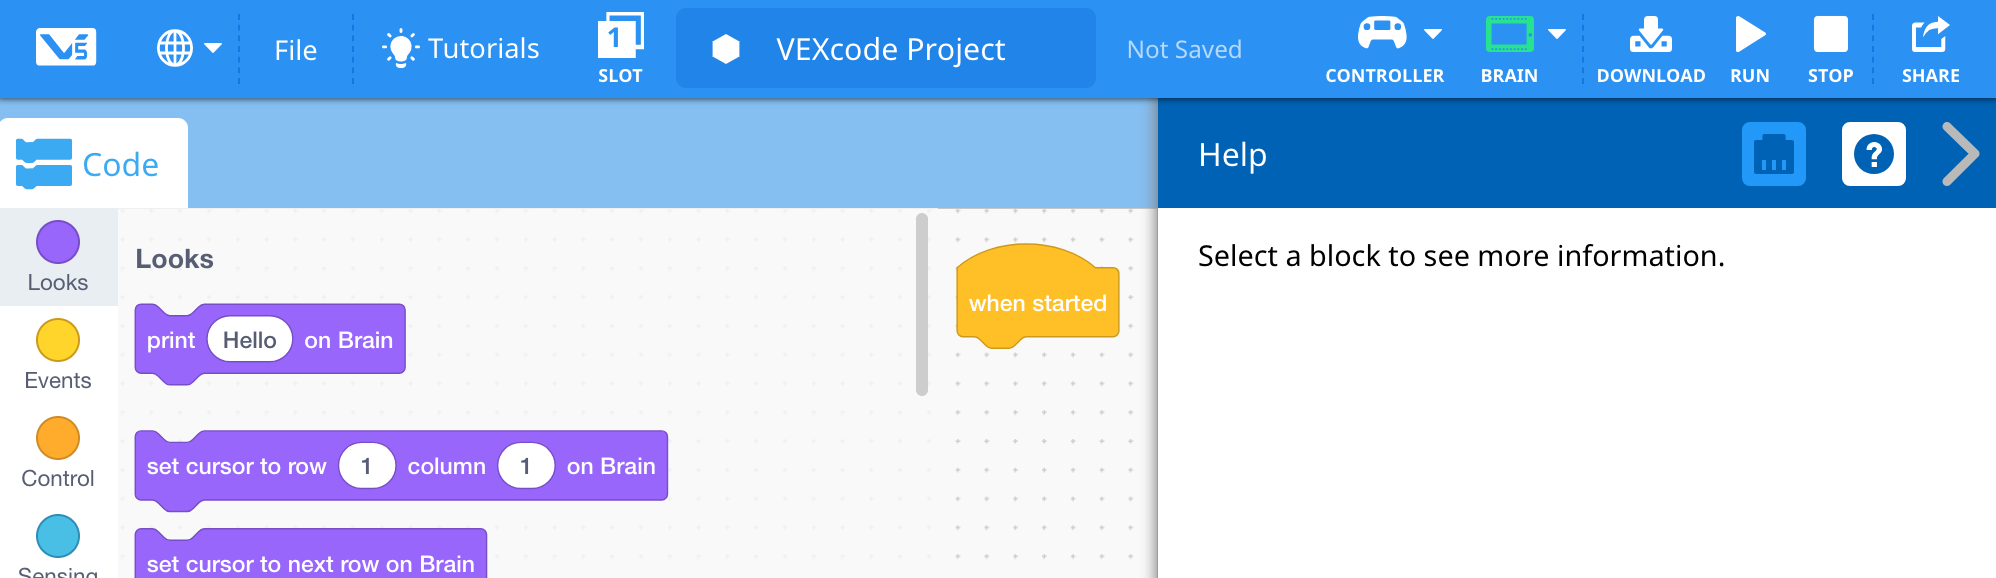The image size is (1996, 578).
Task: Open the Tutorials page
Action: click(459, 46)
